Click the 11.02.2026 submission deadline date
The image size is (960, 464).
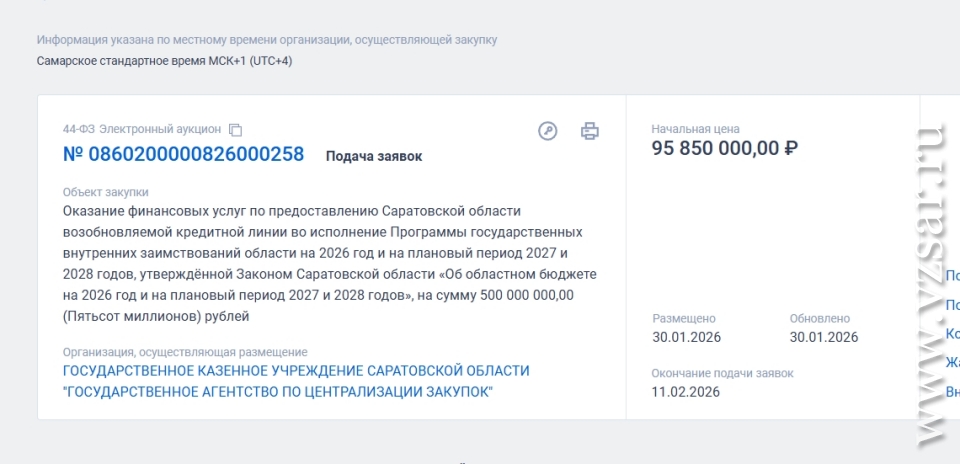coord(685,392)
